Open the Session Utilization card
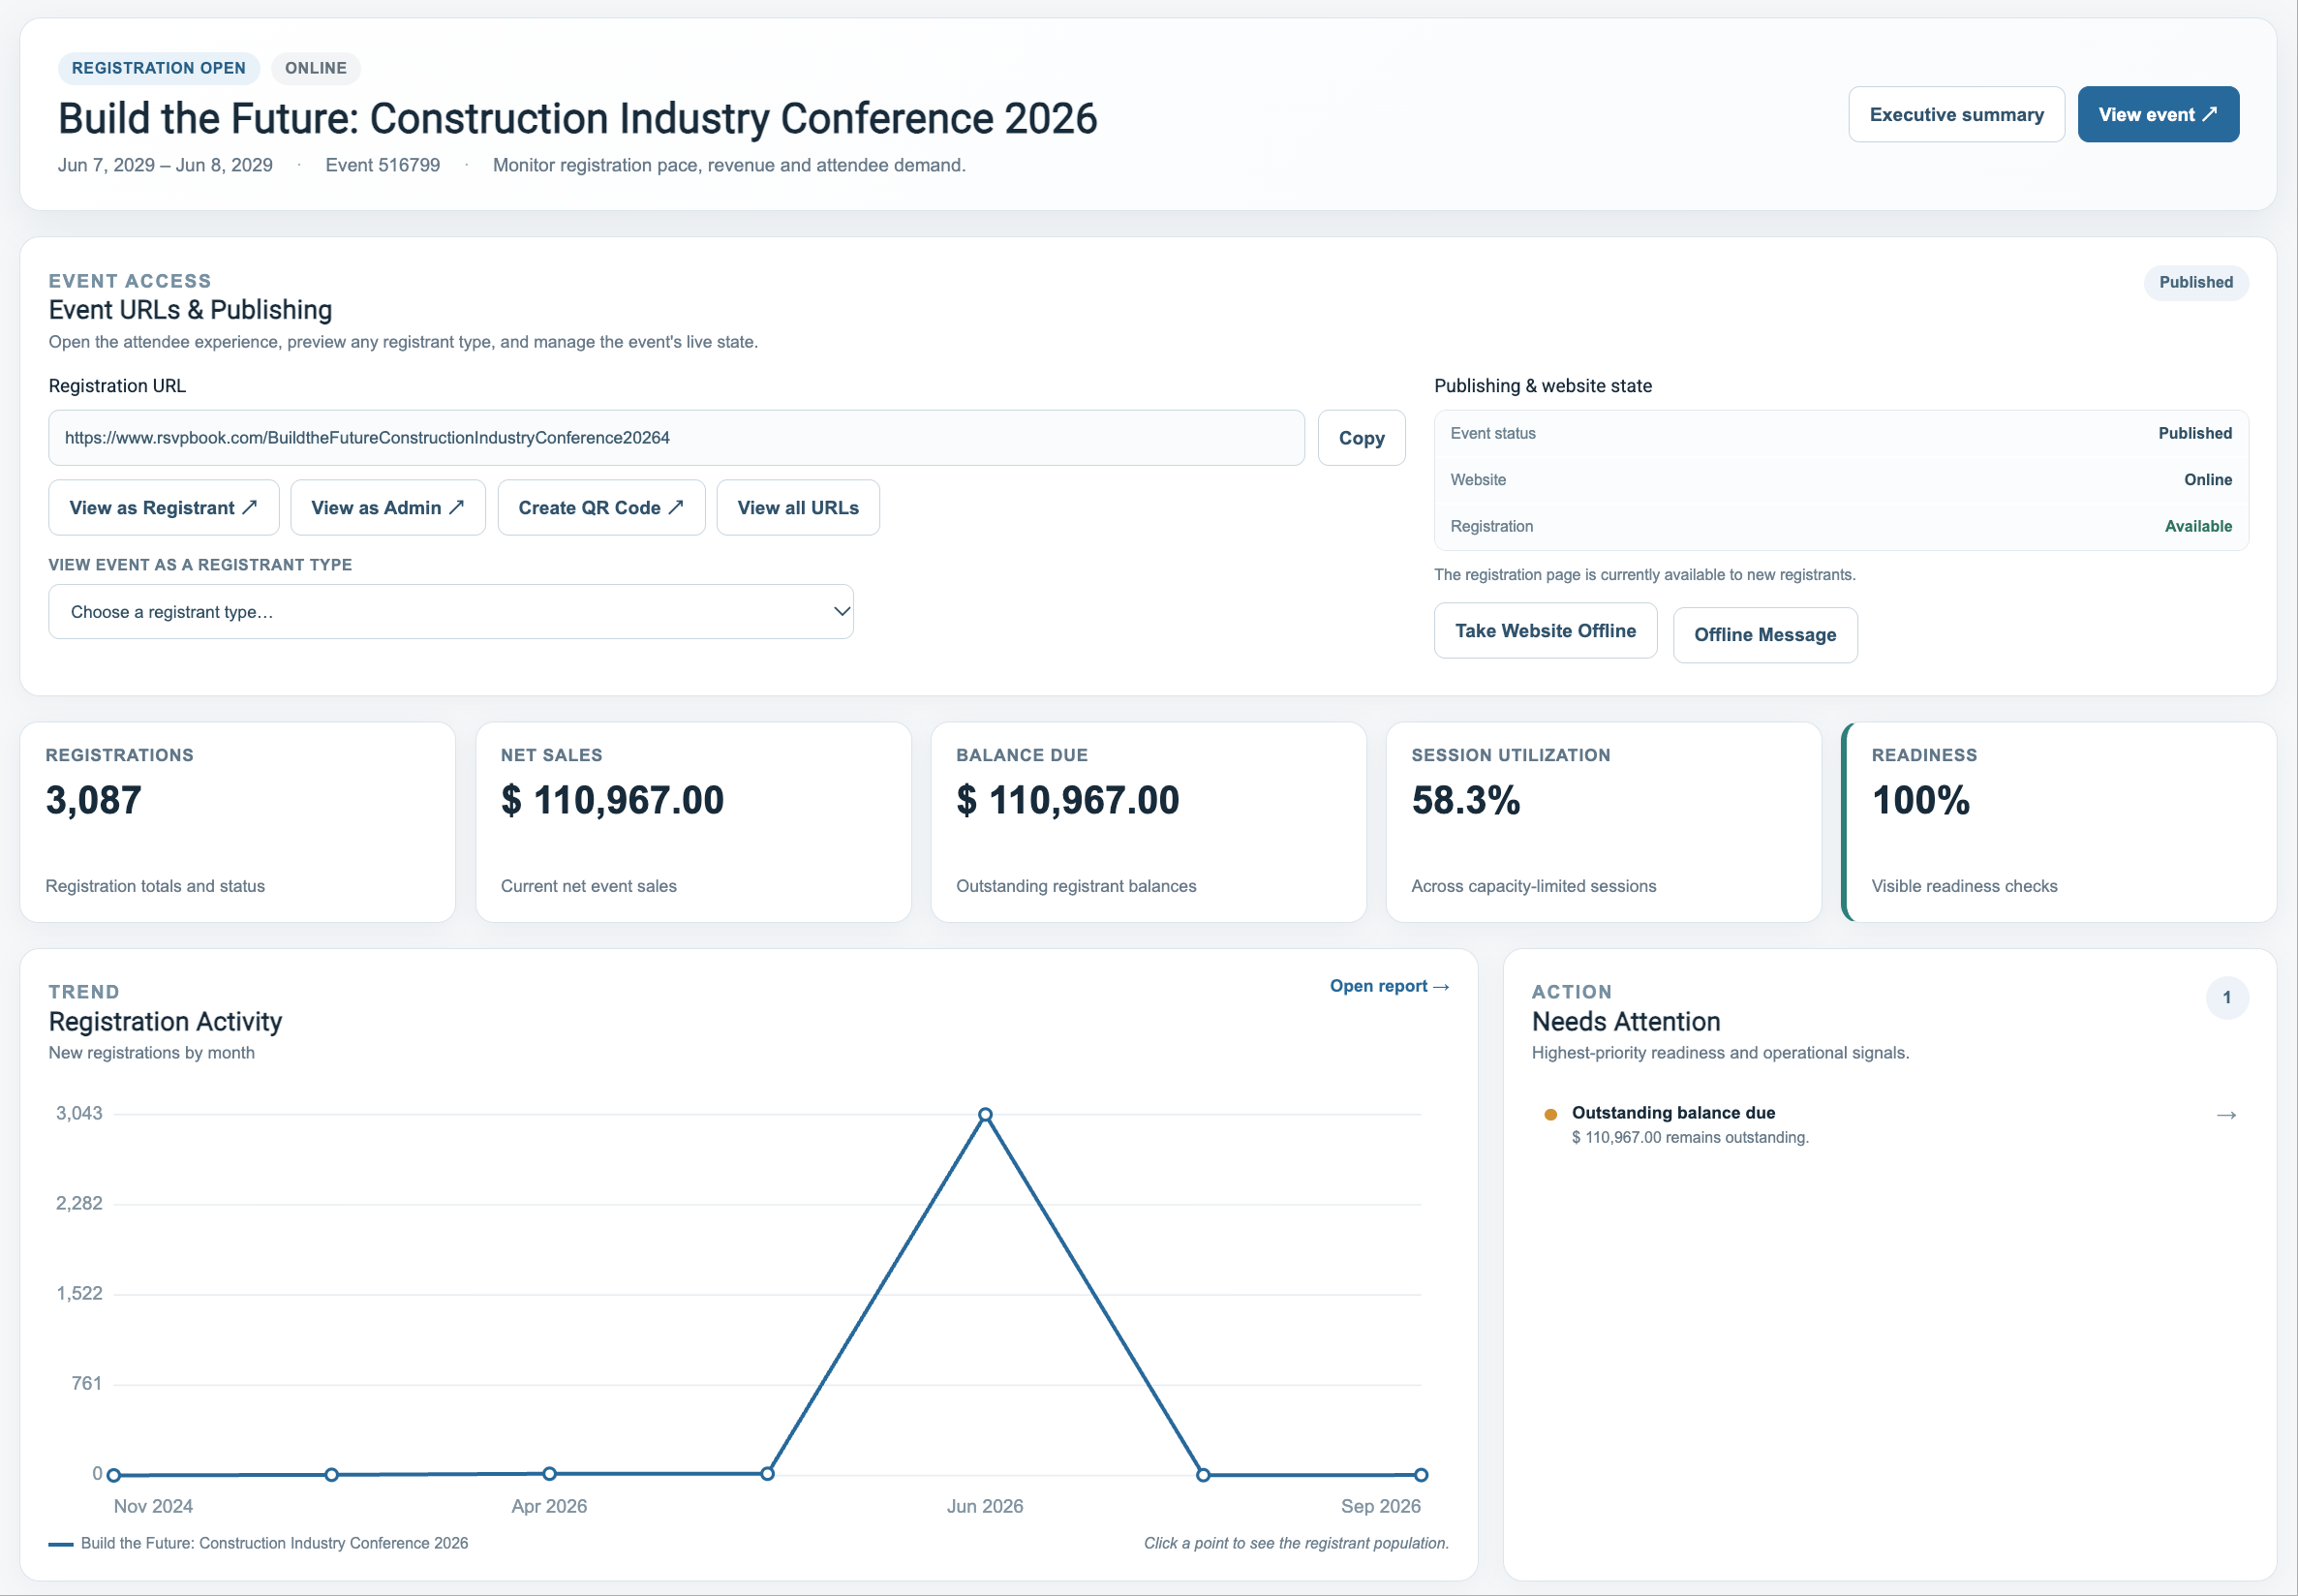The image size is (2298, 1596). pyautogui.click(x=1603, y=822)
